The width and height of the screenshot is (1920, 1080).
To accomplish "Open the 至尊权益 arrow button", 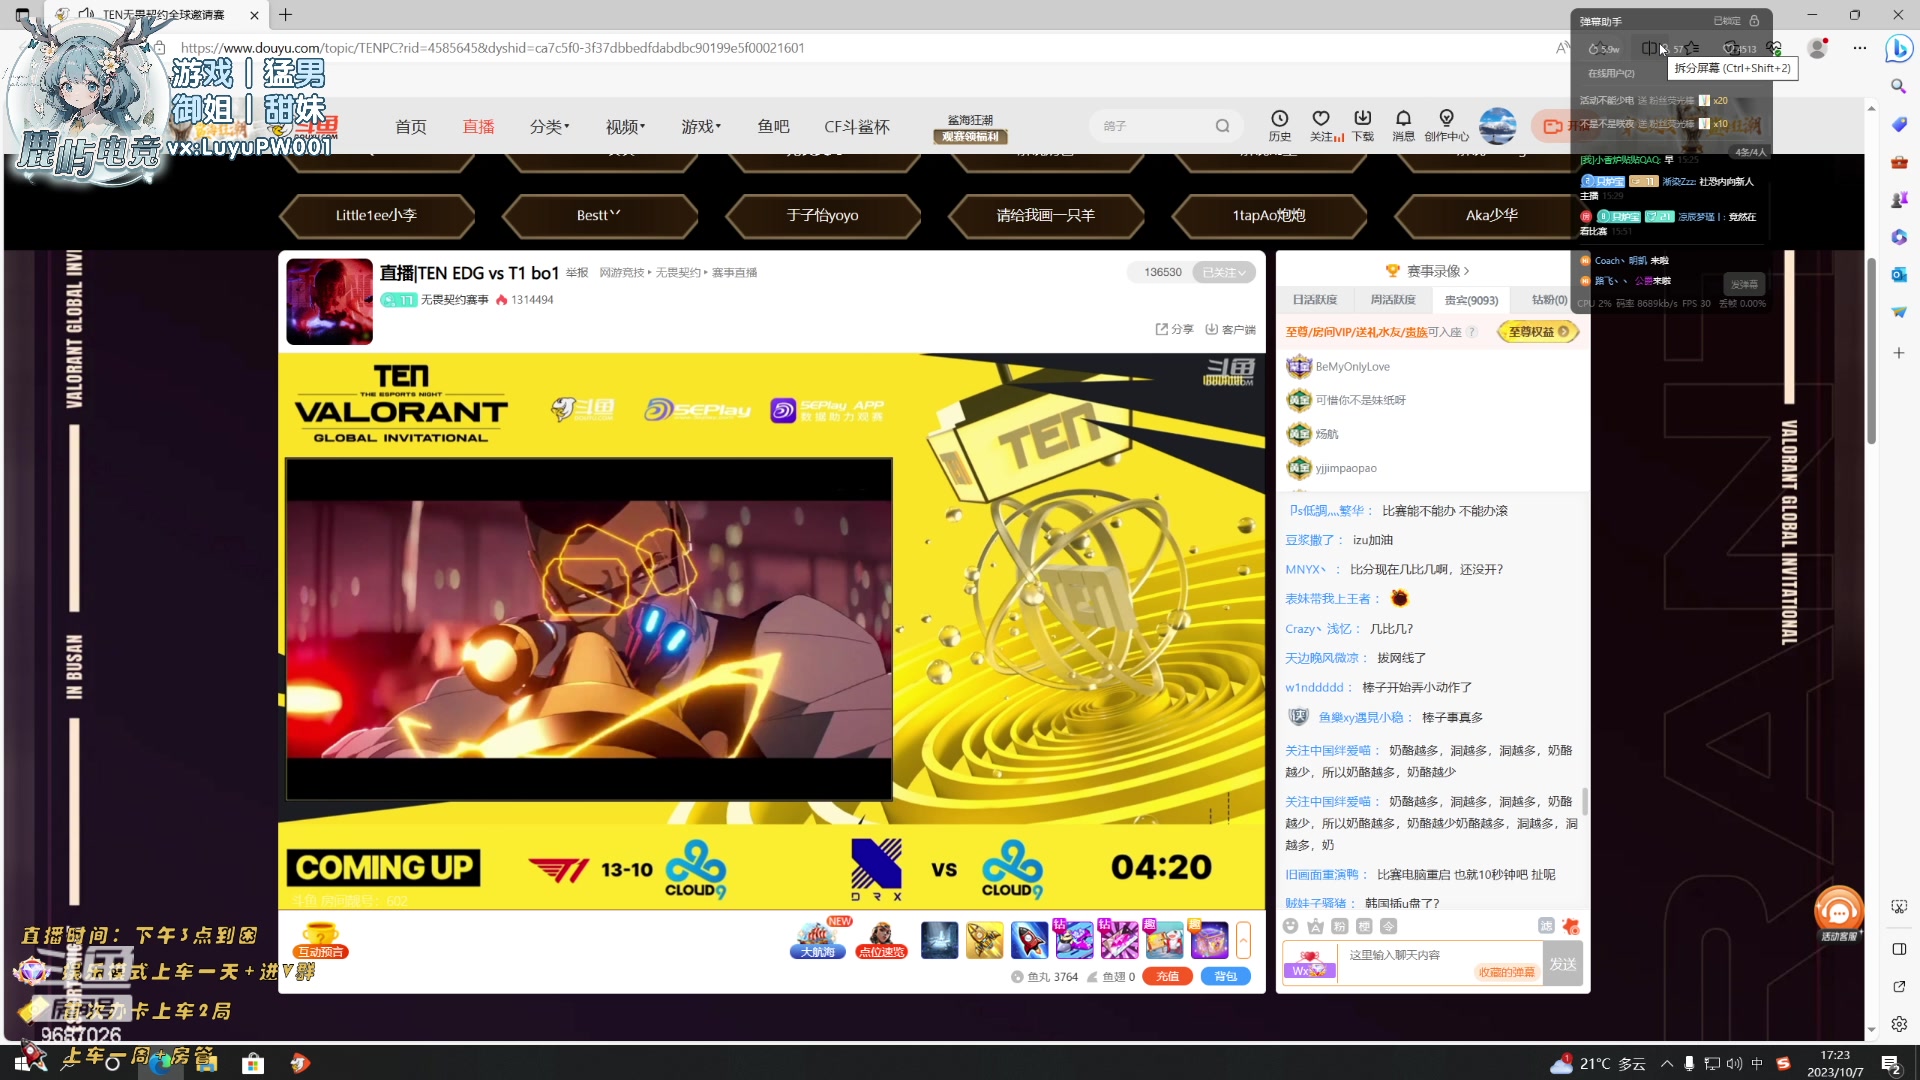I will coord(1538,332).
